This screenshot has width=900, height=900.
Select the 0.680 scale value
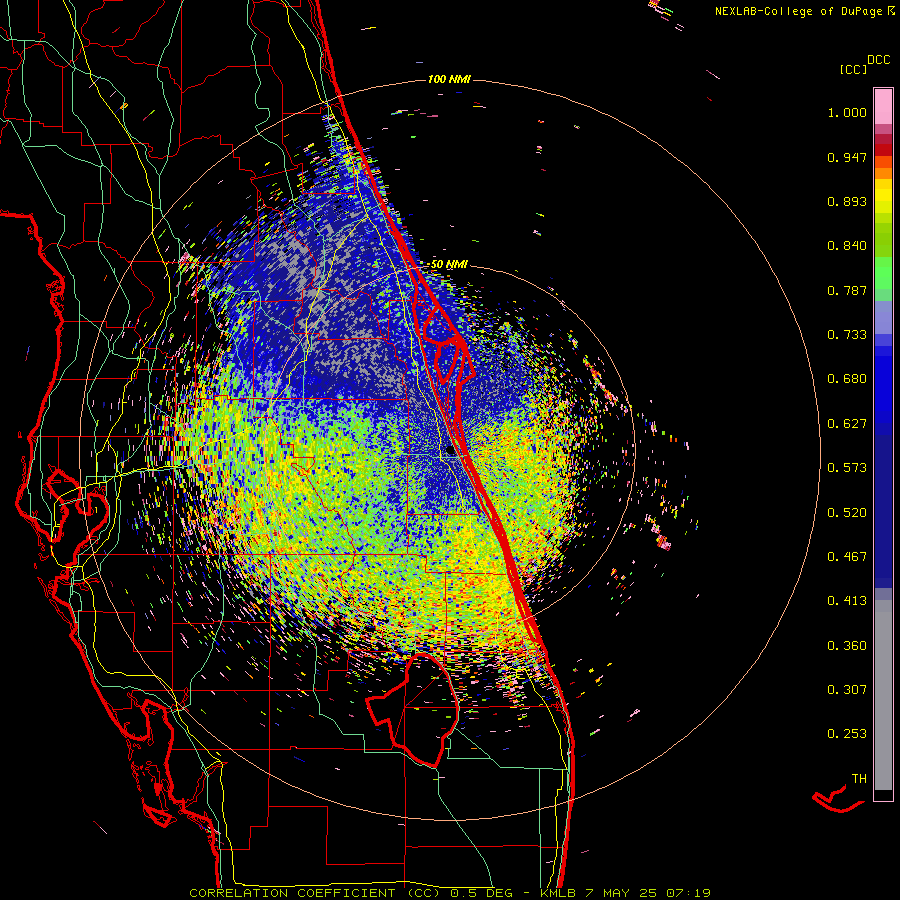(x=847, y=379)
